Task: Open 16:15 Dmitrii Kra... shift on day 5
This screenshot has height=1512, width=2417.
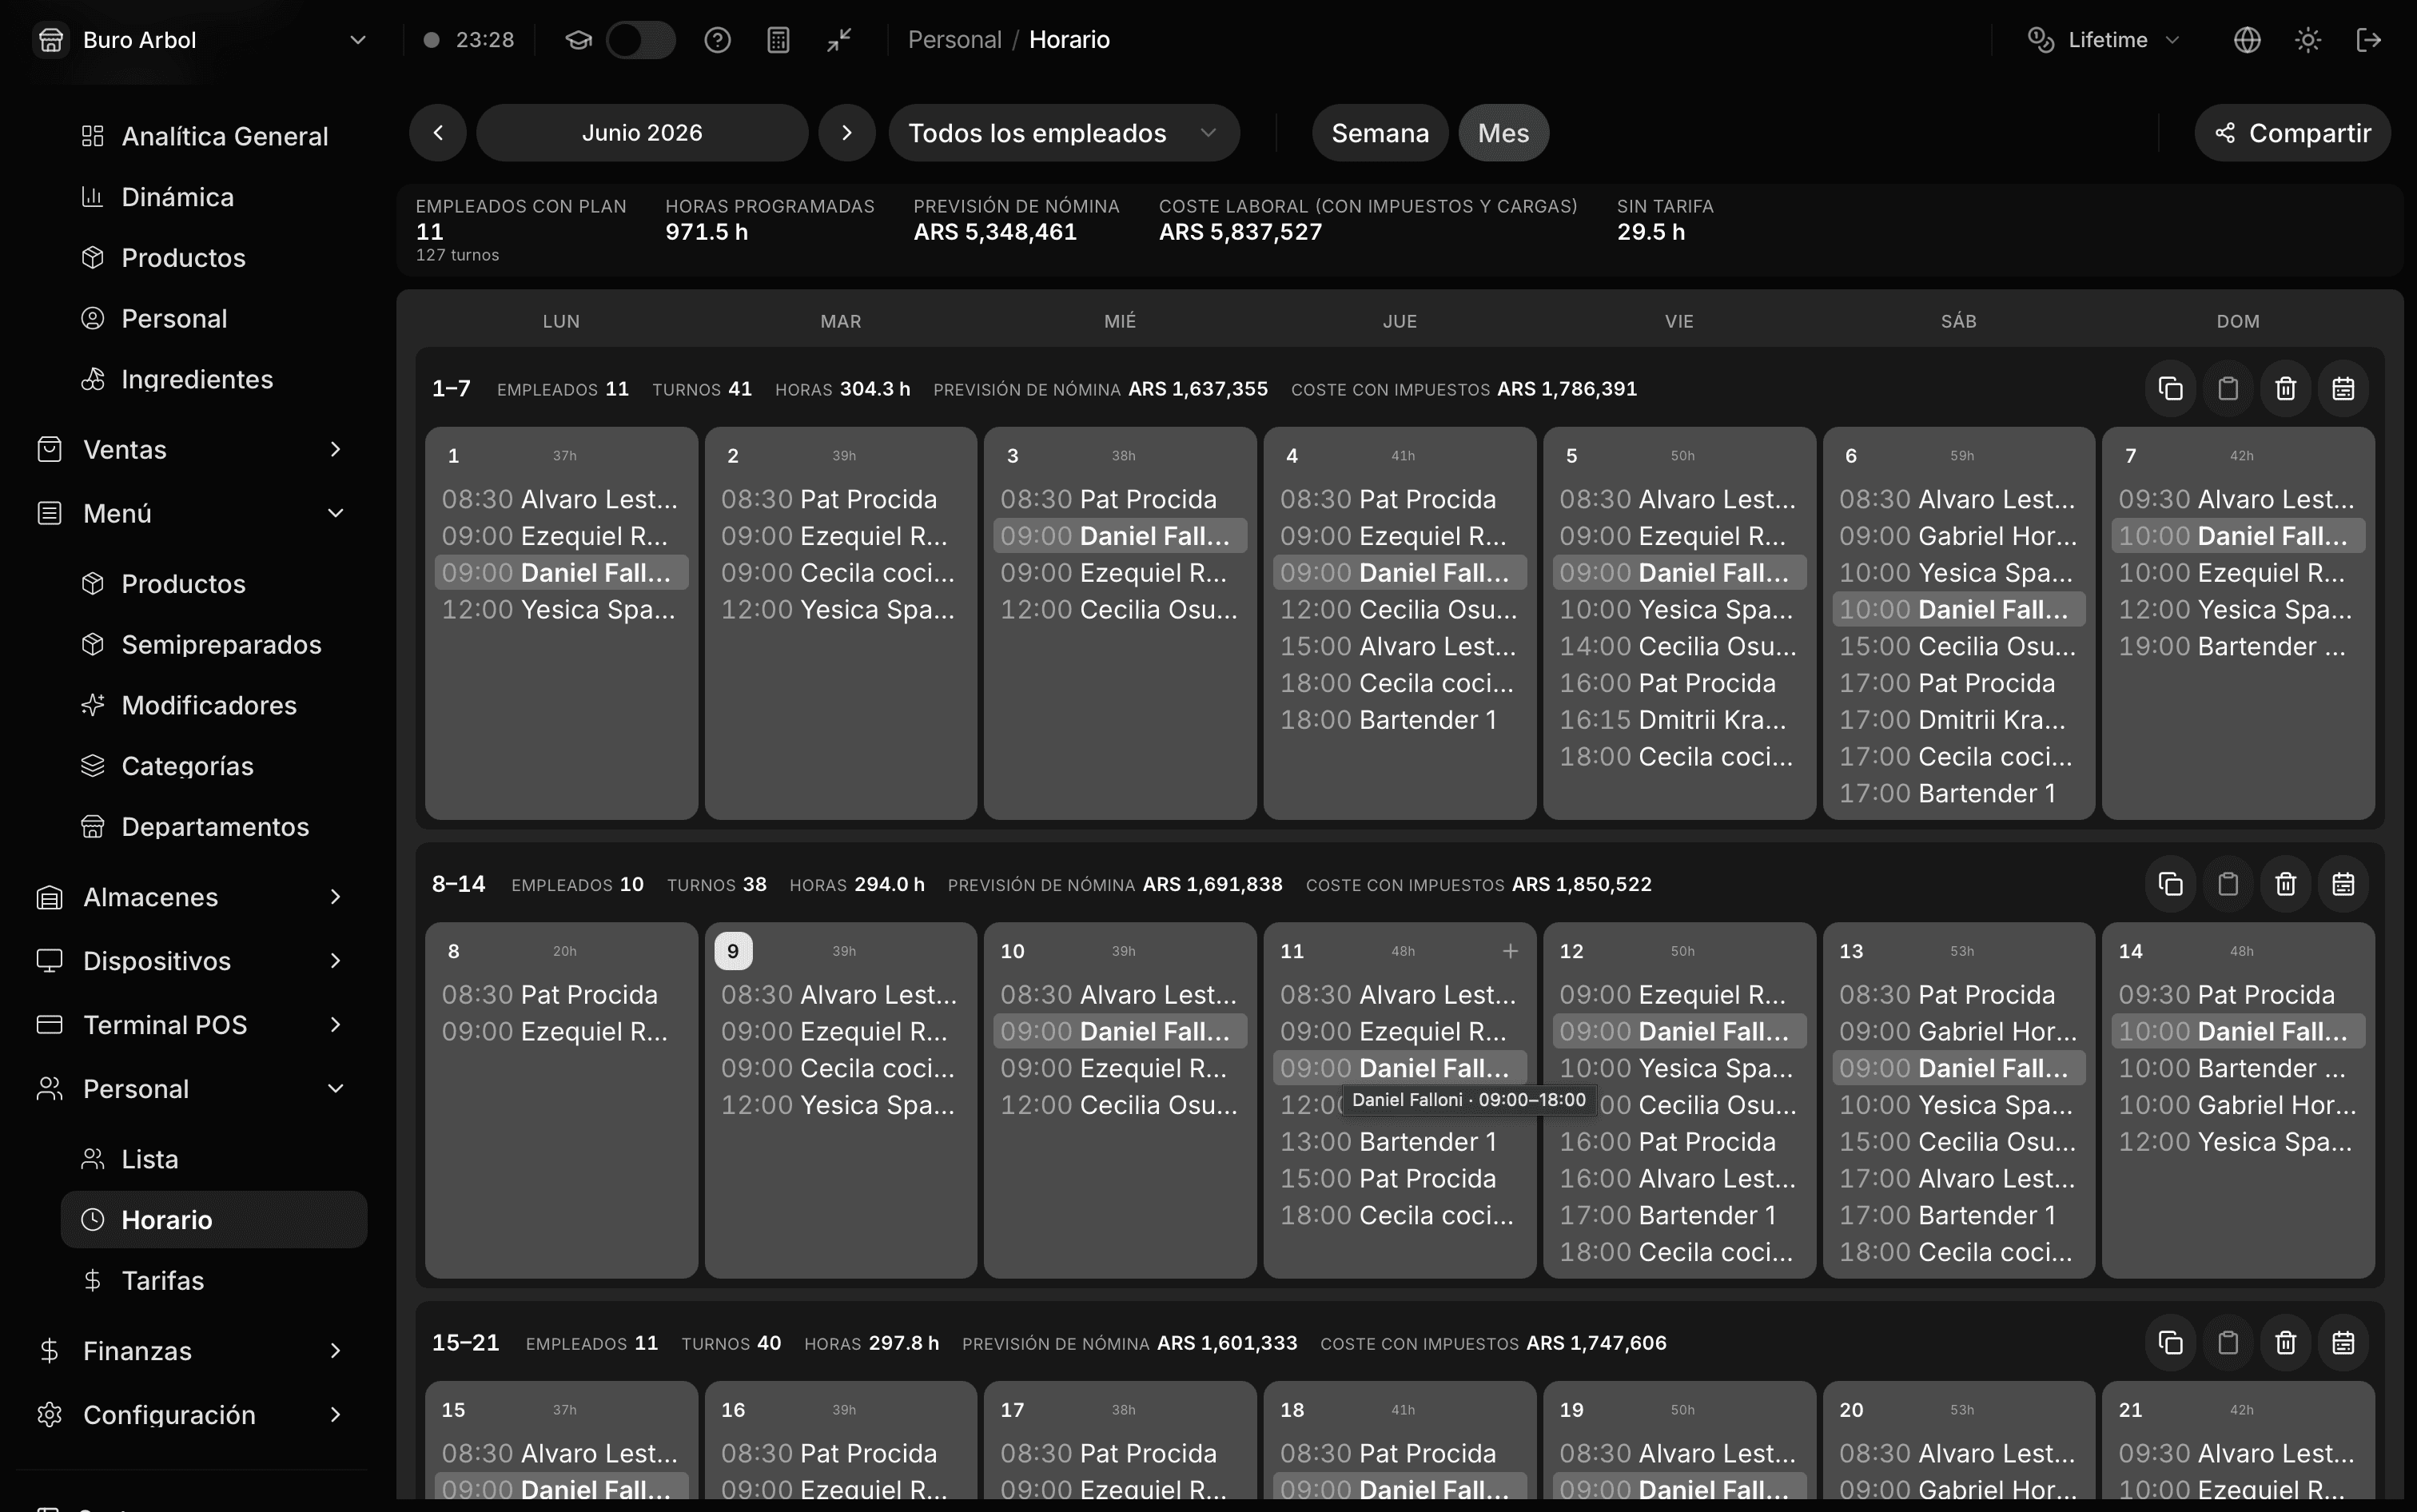Action: (x=1679, y=720)
